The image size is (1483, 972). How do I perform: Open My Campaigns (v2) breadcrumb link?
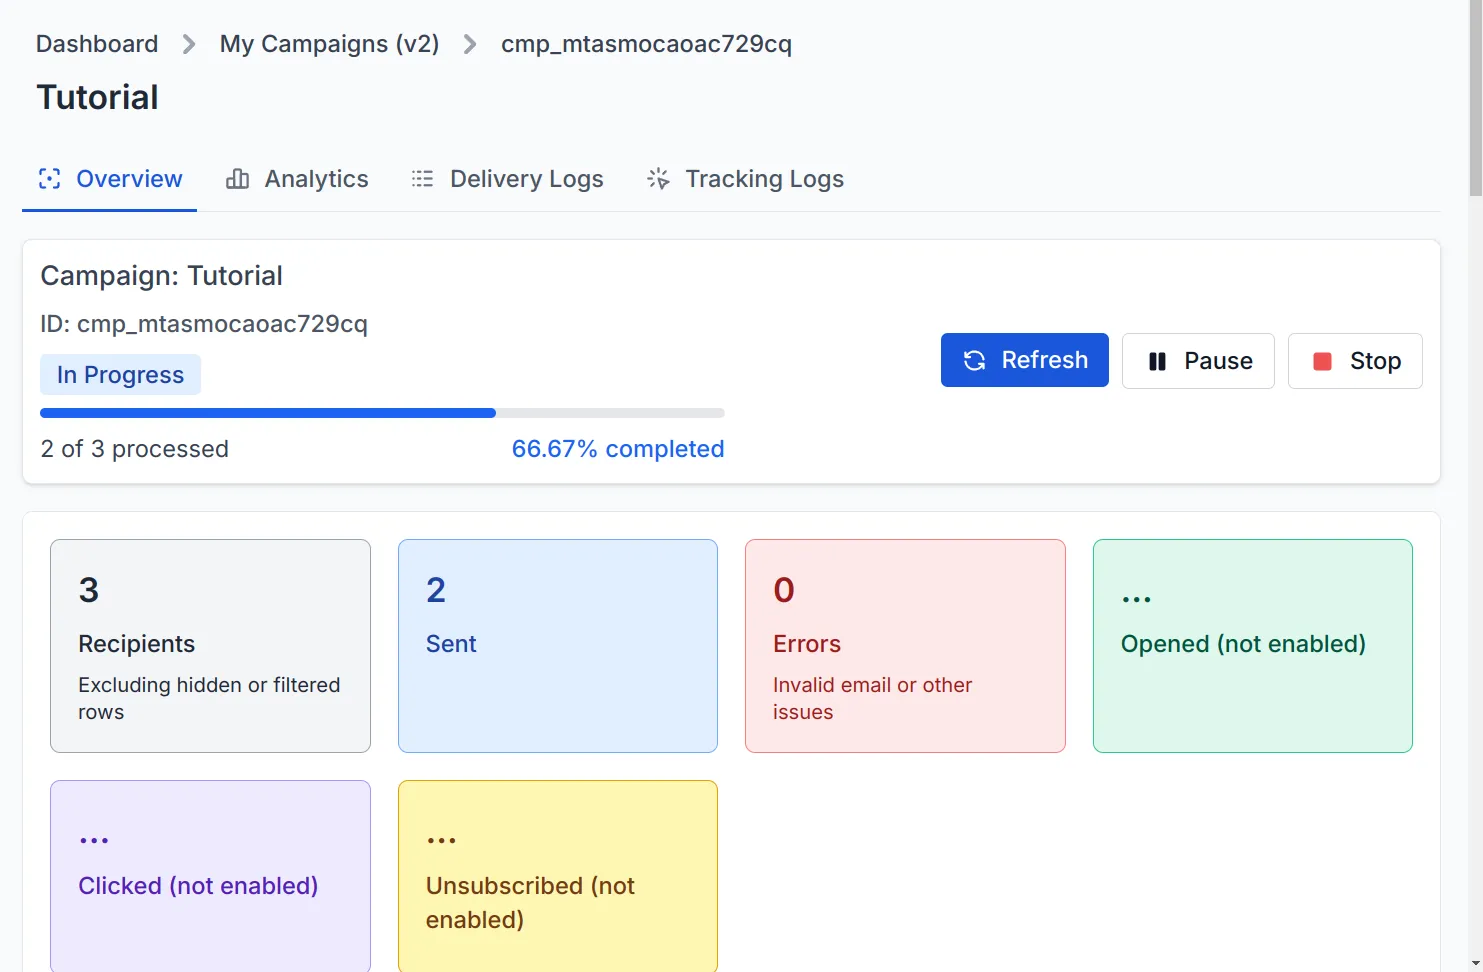330,44
